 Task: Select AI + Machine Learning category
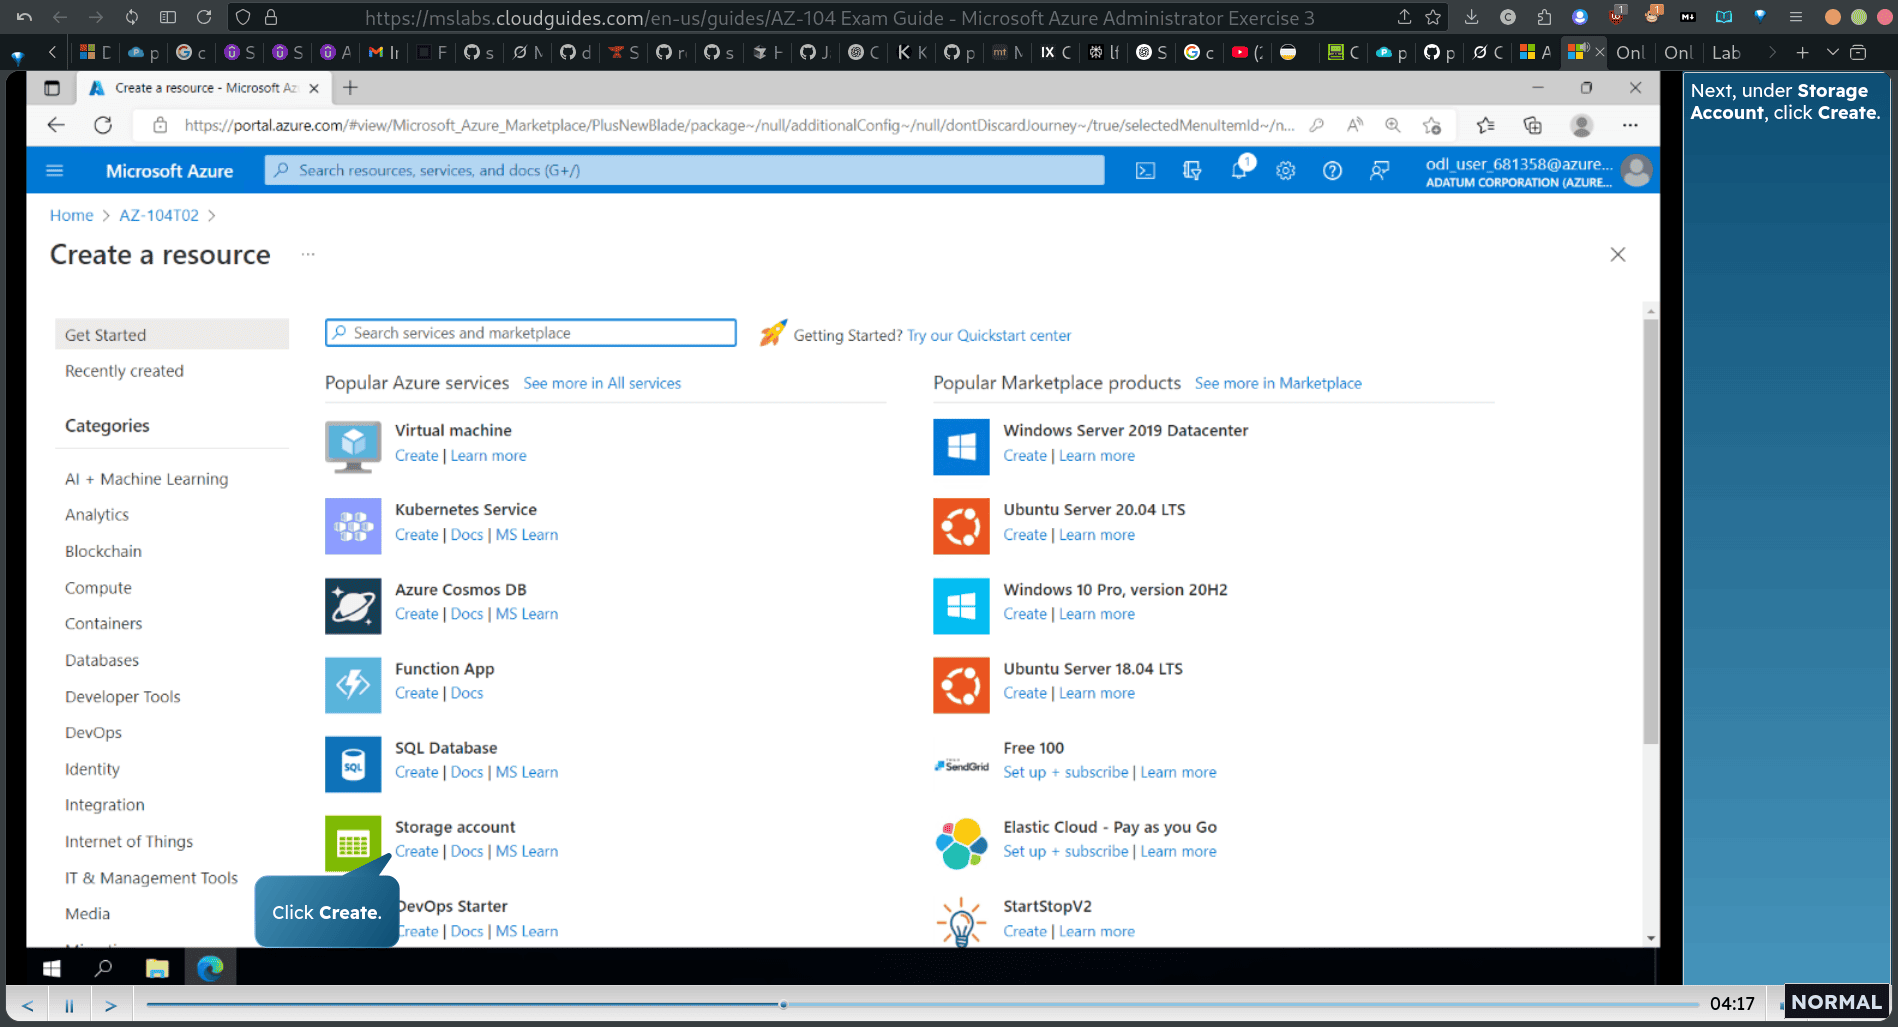146,479
